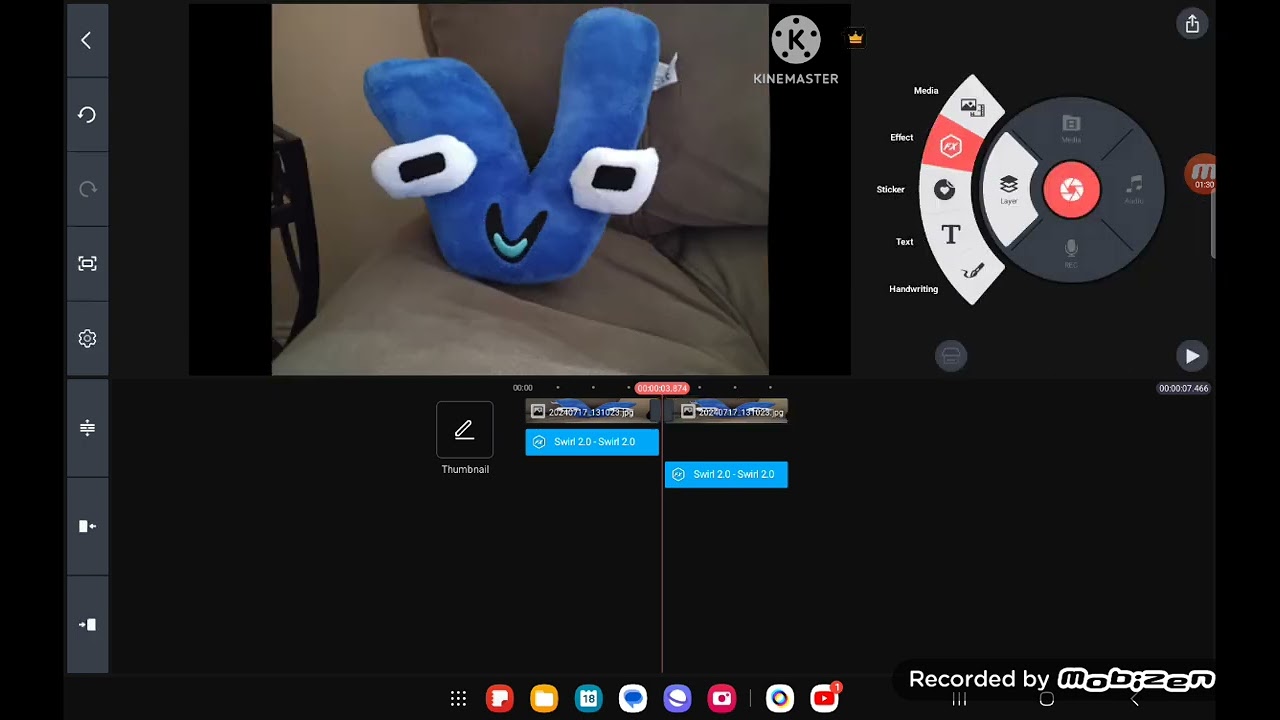Open the Mobizen floating recorder bubble
The height and width of the screenshot is (720, 1280).
click(1200, 175)
